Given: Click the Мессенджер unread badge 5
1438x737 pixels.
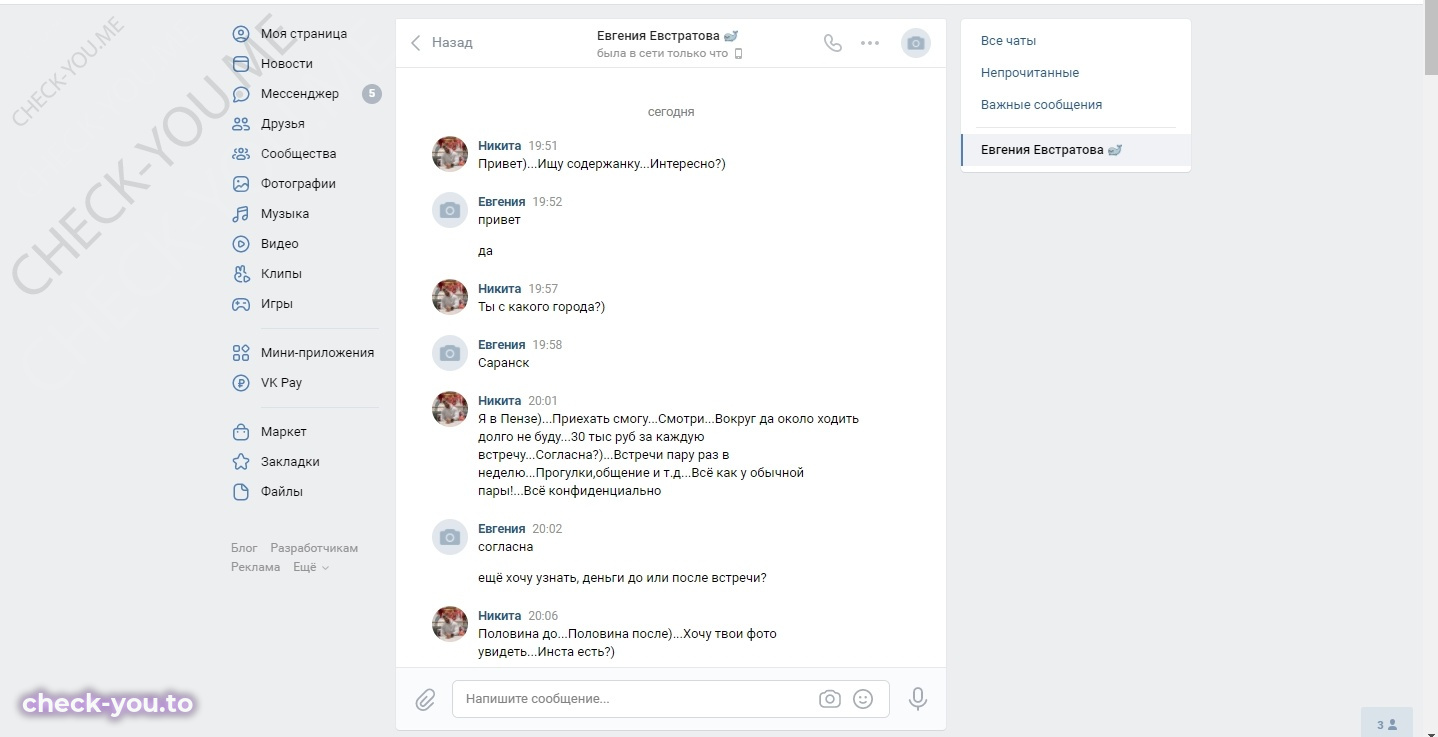Looking at the screenshot, I should [372, 94].
